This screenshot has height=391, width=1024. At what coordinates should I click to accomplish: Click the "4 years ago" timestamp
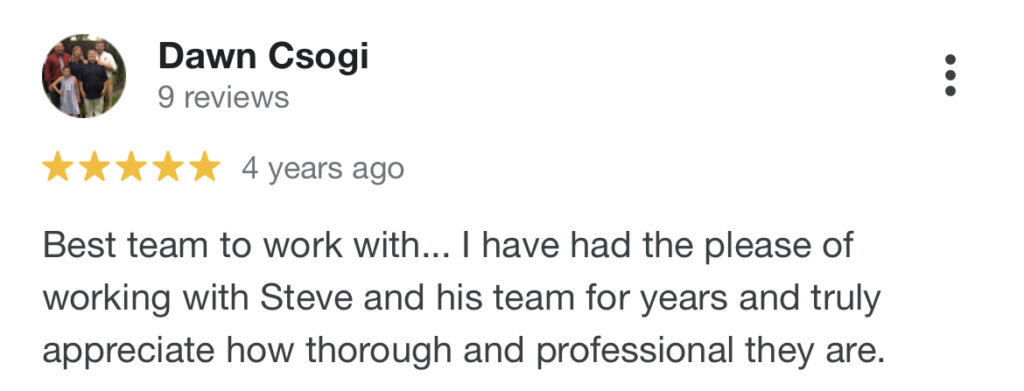[323, 170]
